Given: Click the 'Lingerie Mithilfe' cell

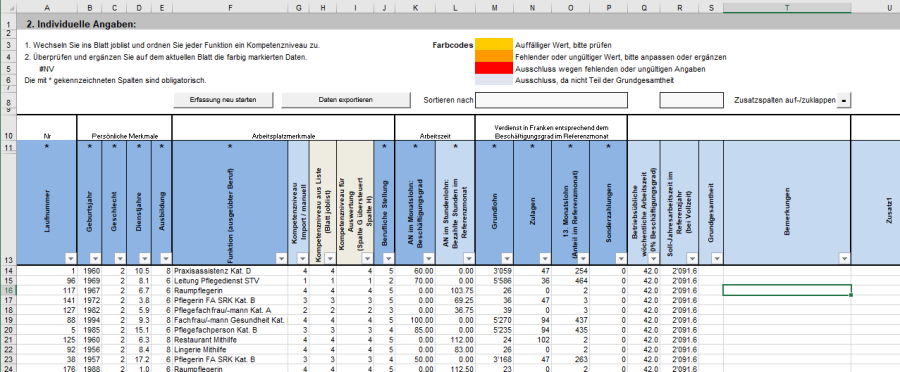Looking at the screenshot, I should point(230,350).
